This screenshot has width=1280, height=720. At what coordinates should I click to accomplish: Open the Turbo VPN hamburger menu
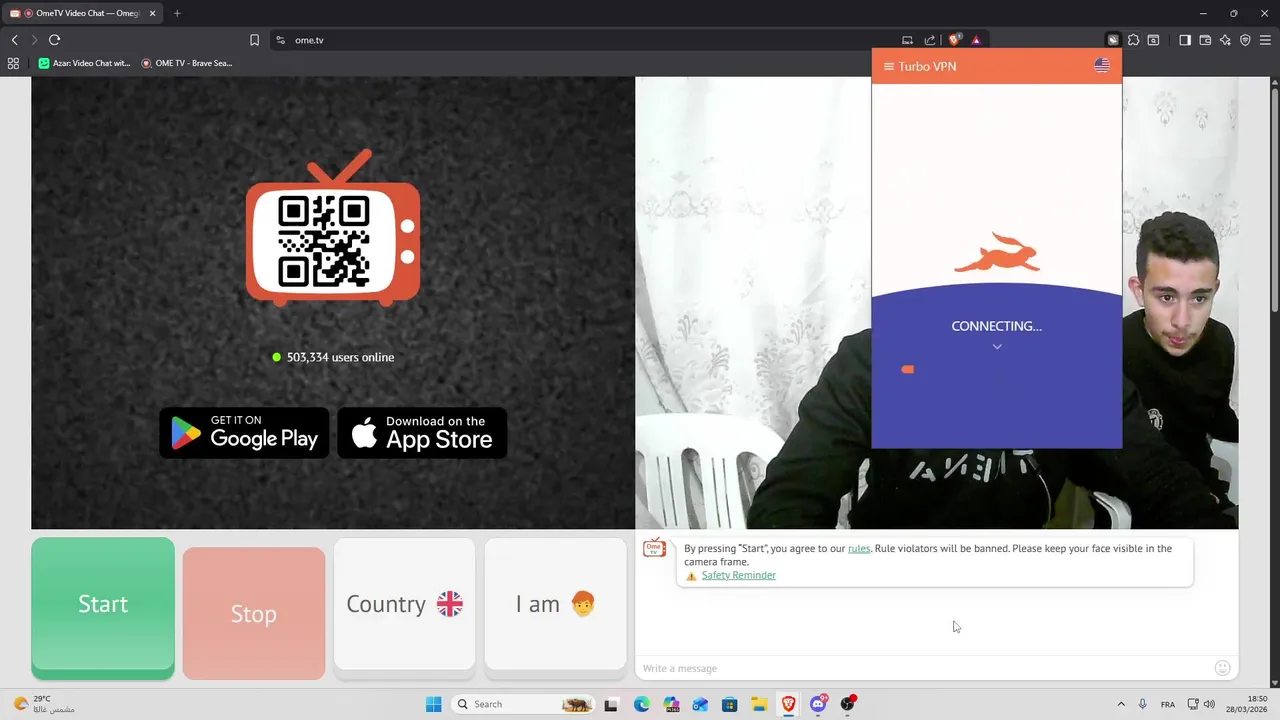[888, 67]
